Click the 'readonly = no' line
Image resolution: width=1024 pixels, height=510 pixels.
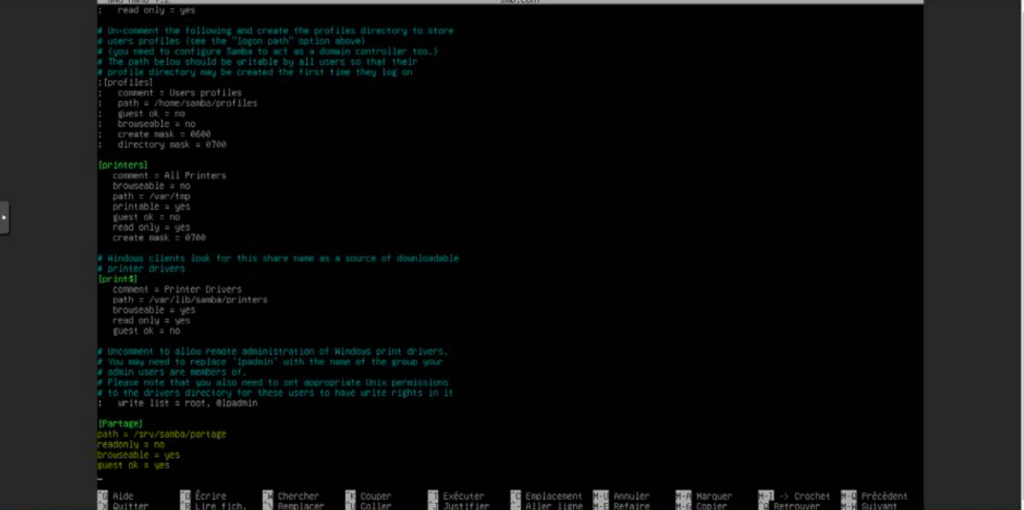click(131, 444)
